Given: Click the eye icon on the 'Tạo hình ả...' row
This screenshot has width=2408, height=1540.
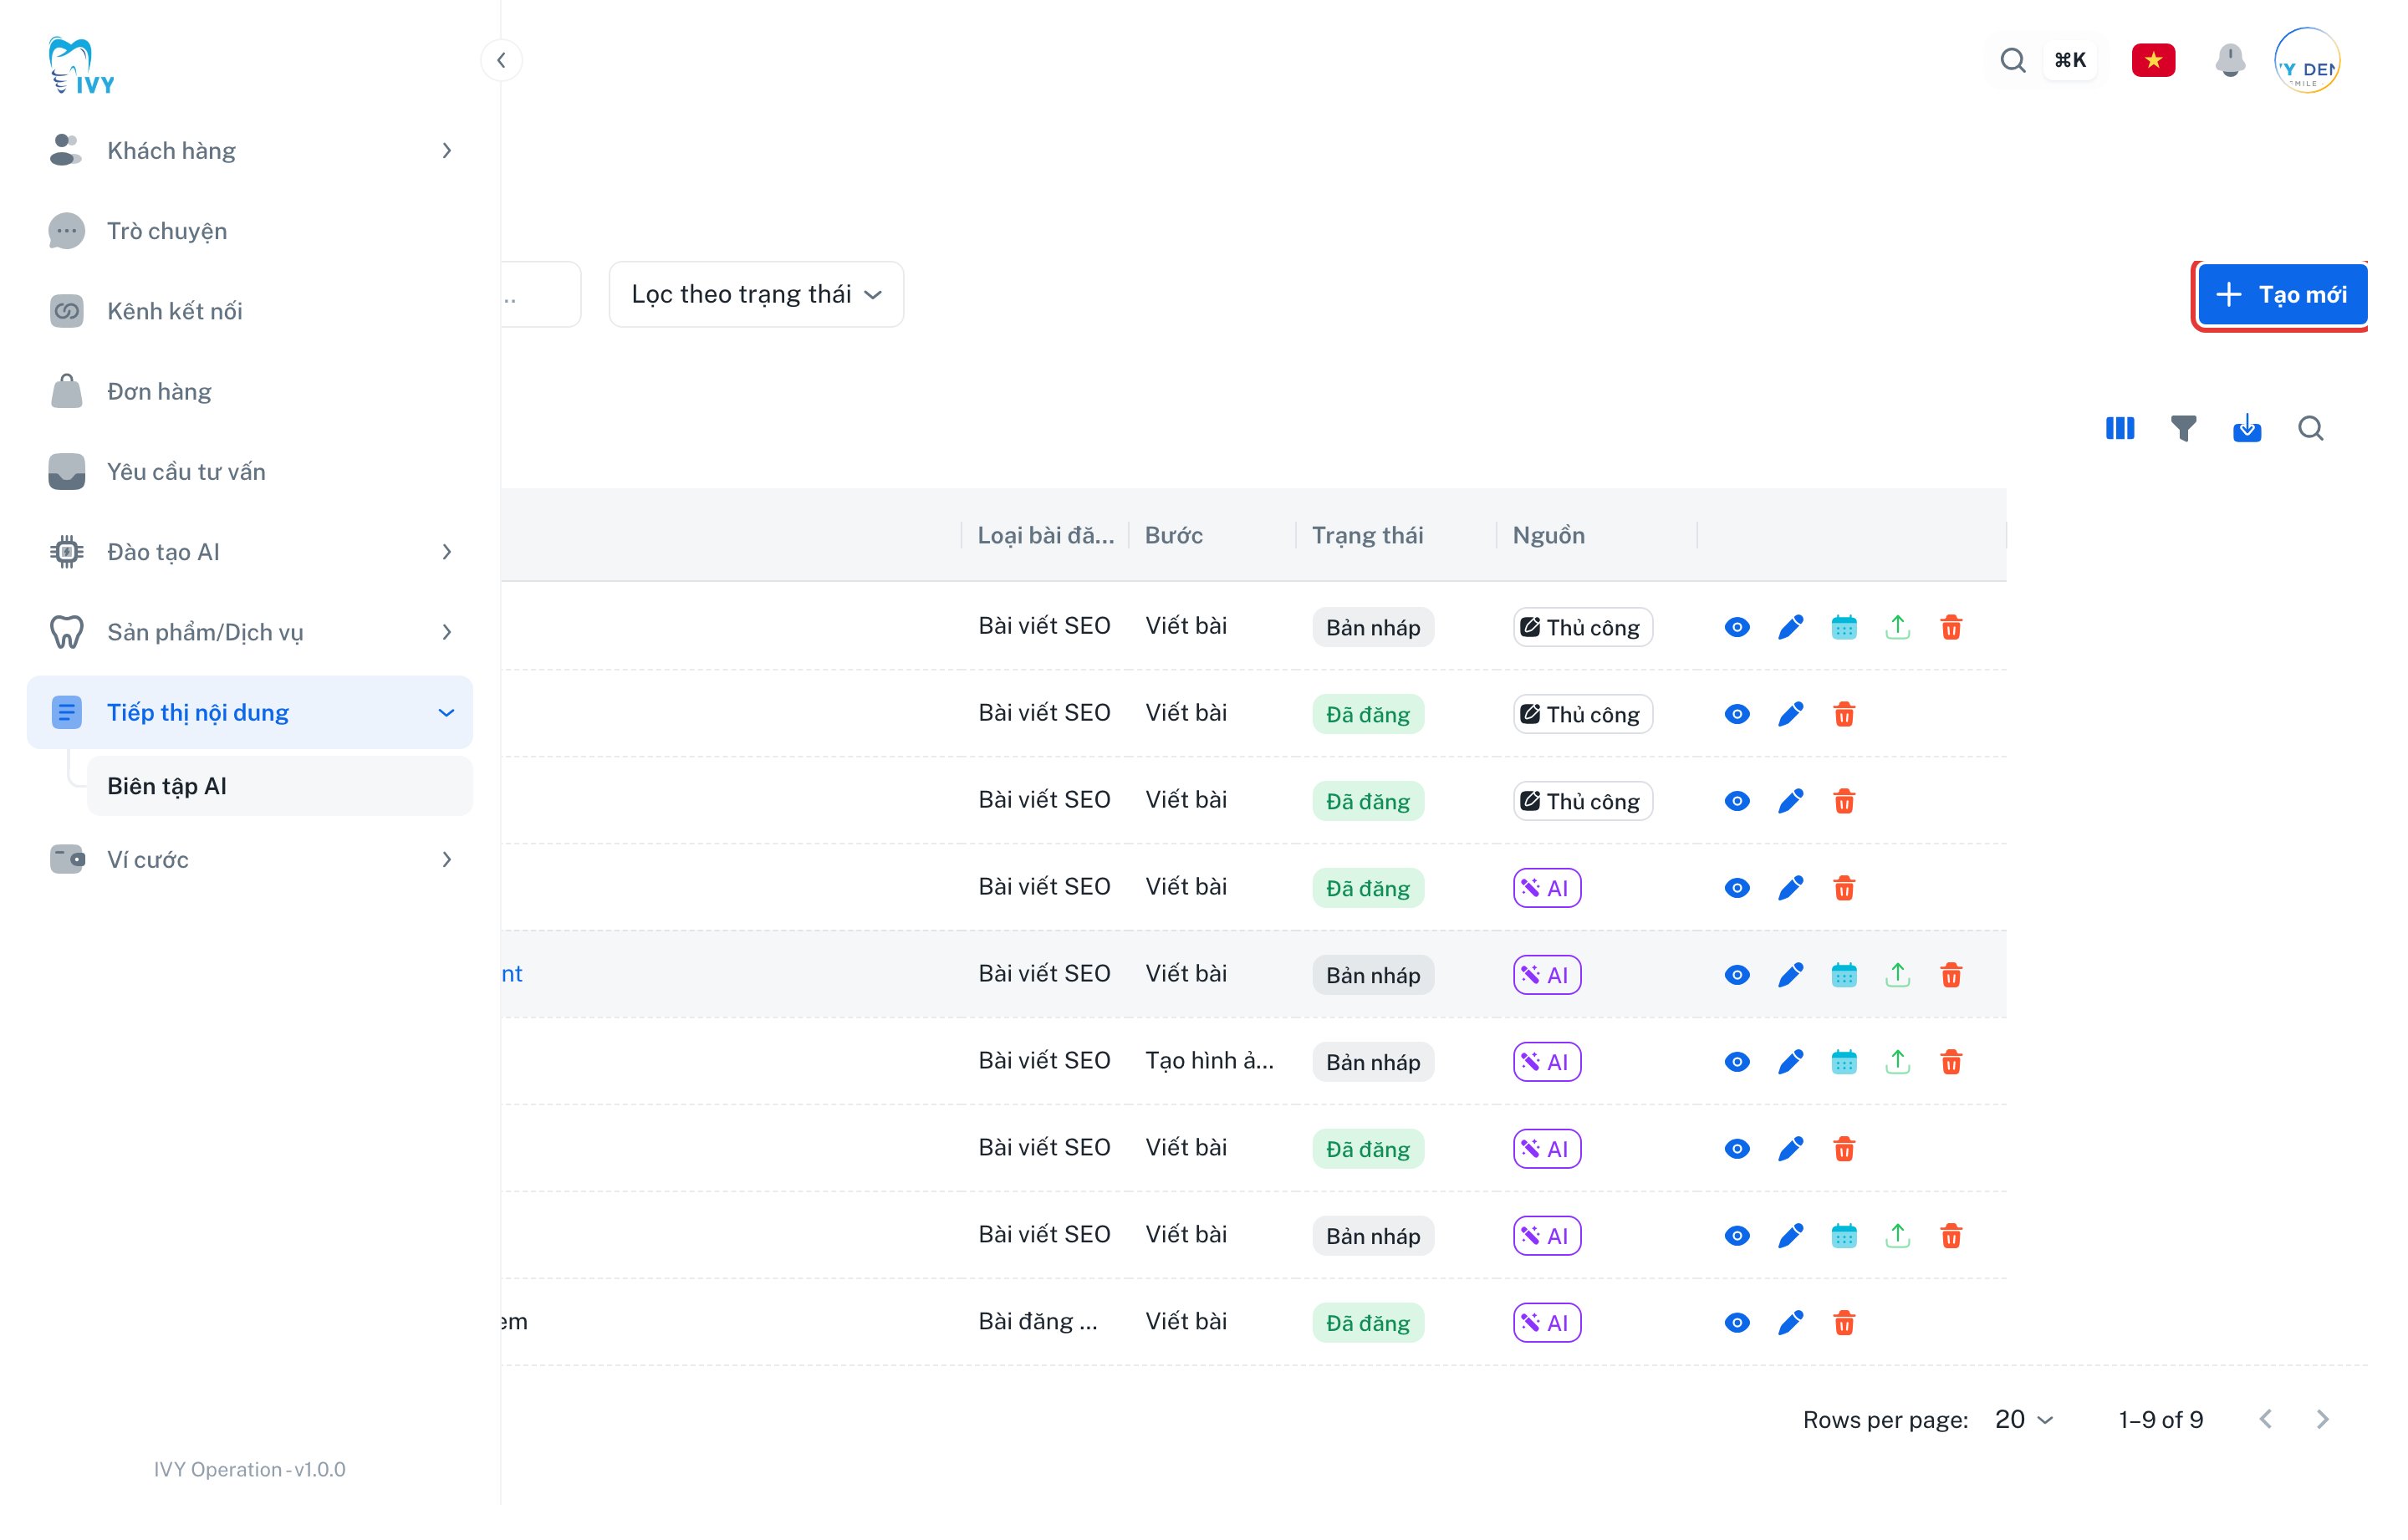Looking at the screenshot, I should tap(1737, 1061).
